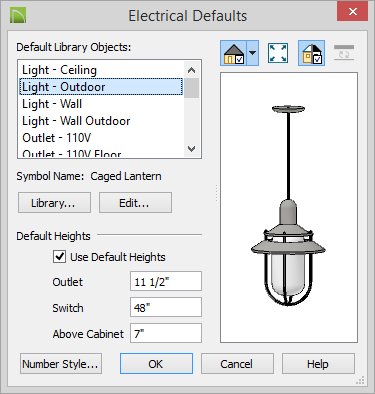Click the list scroll up arrow

[192, 70]
